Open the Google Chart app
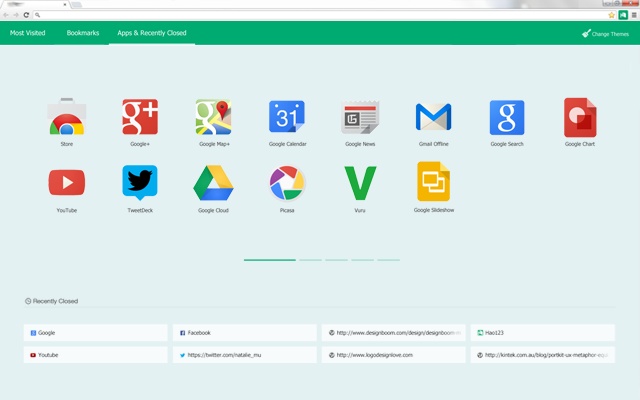 [580, 118]
